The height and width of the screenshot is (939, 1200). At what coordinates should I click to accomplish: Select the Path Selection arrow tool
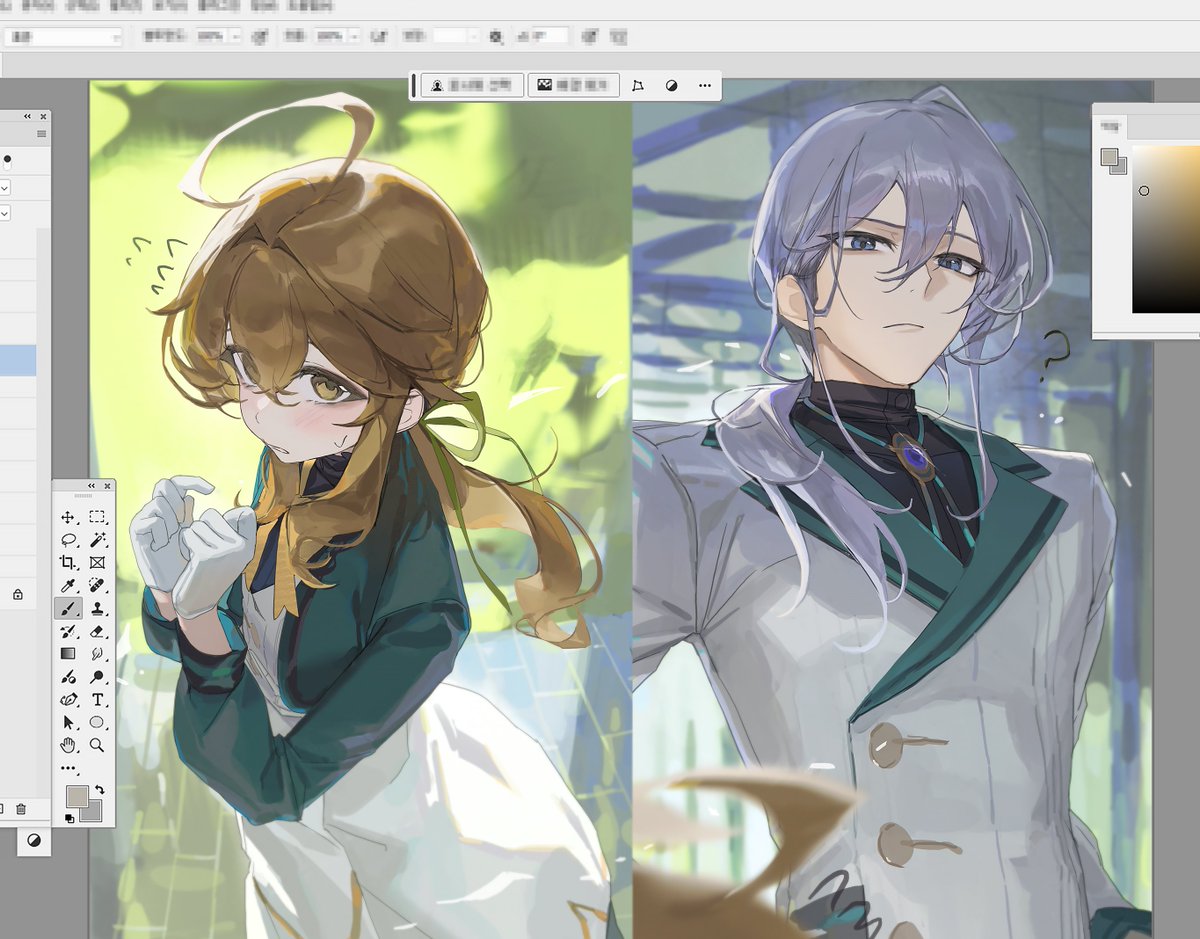68,722
